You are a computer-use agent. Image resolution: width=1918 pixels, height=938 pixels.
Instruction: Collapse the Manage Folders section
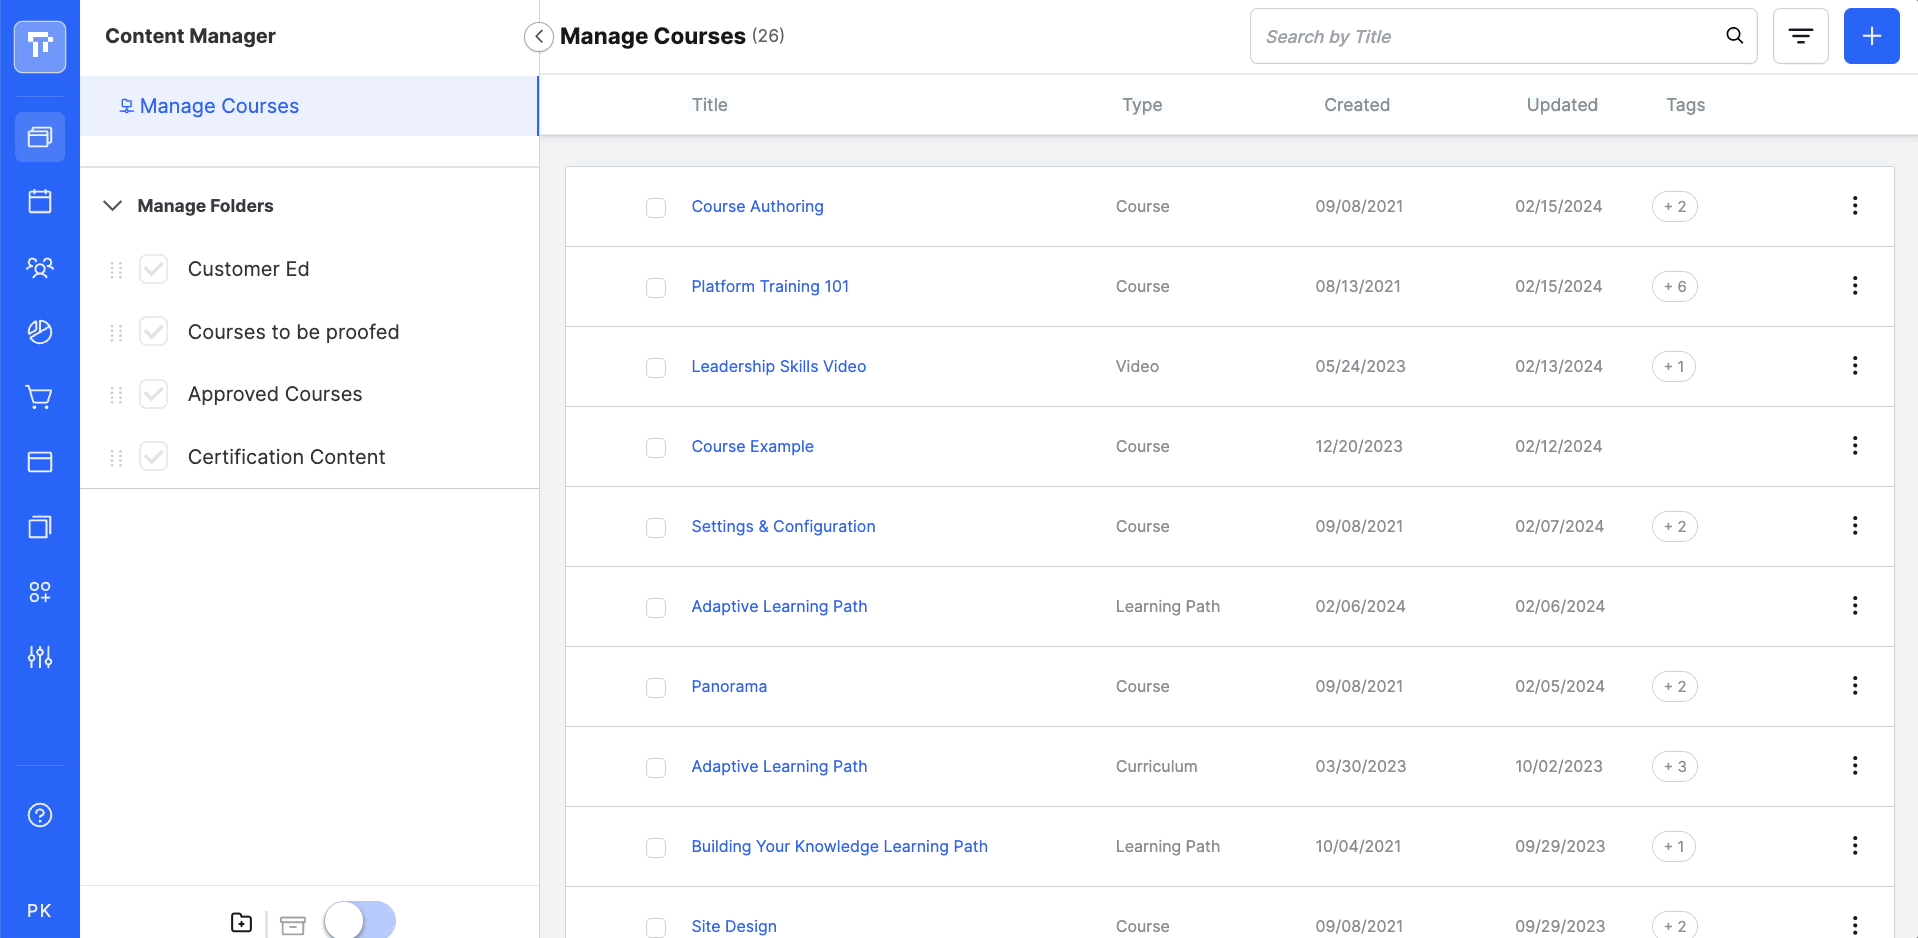coord(111,206)
